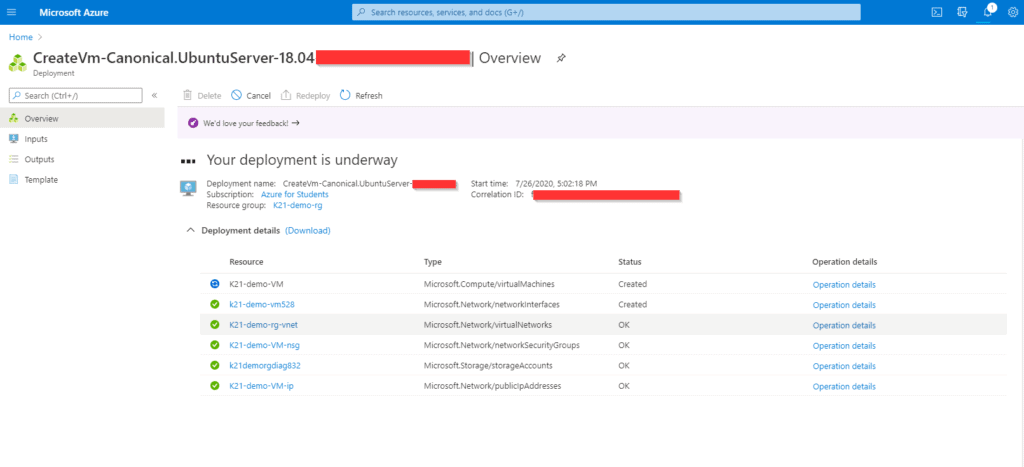Viewport: 1024px width, 467px height.
Task: Click Microsoft.Network/networkSecurityGroups type cell
Action: (502, 345)
